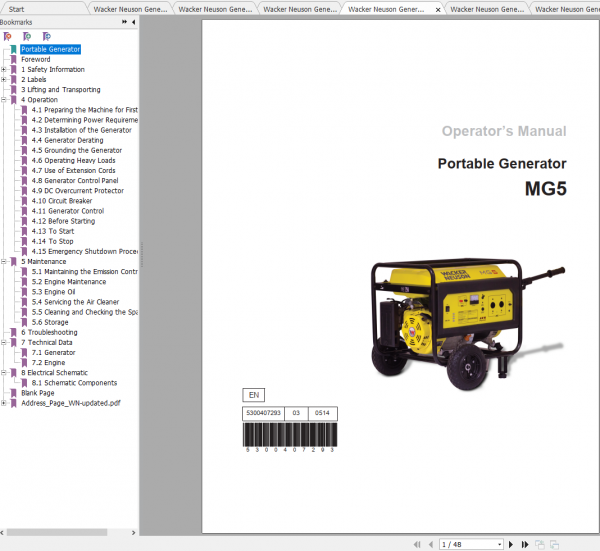
Task: Click the bookmarks horizontal scrollbar thumb
Action: coord(57,532)
